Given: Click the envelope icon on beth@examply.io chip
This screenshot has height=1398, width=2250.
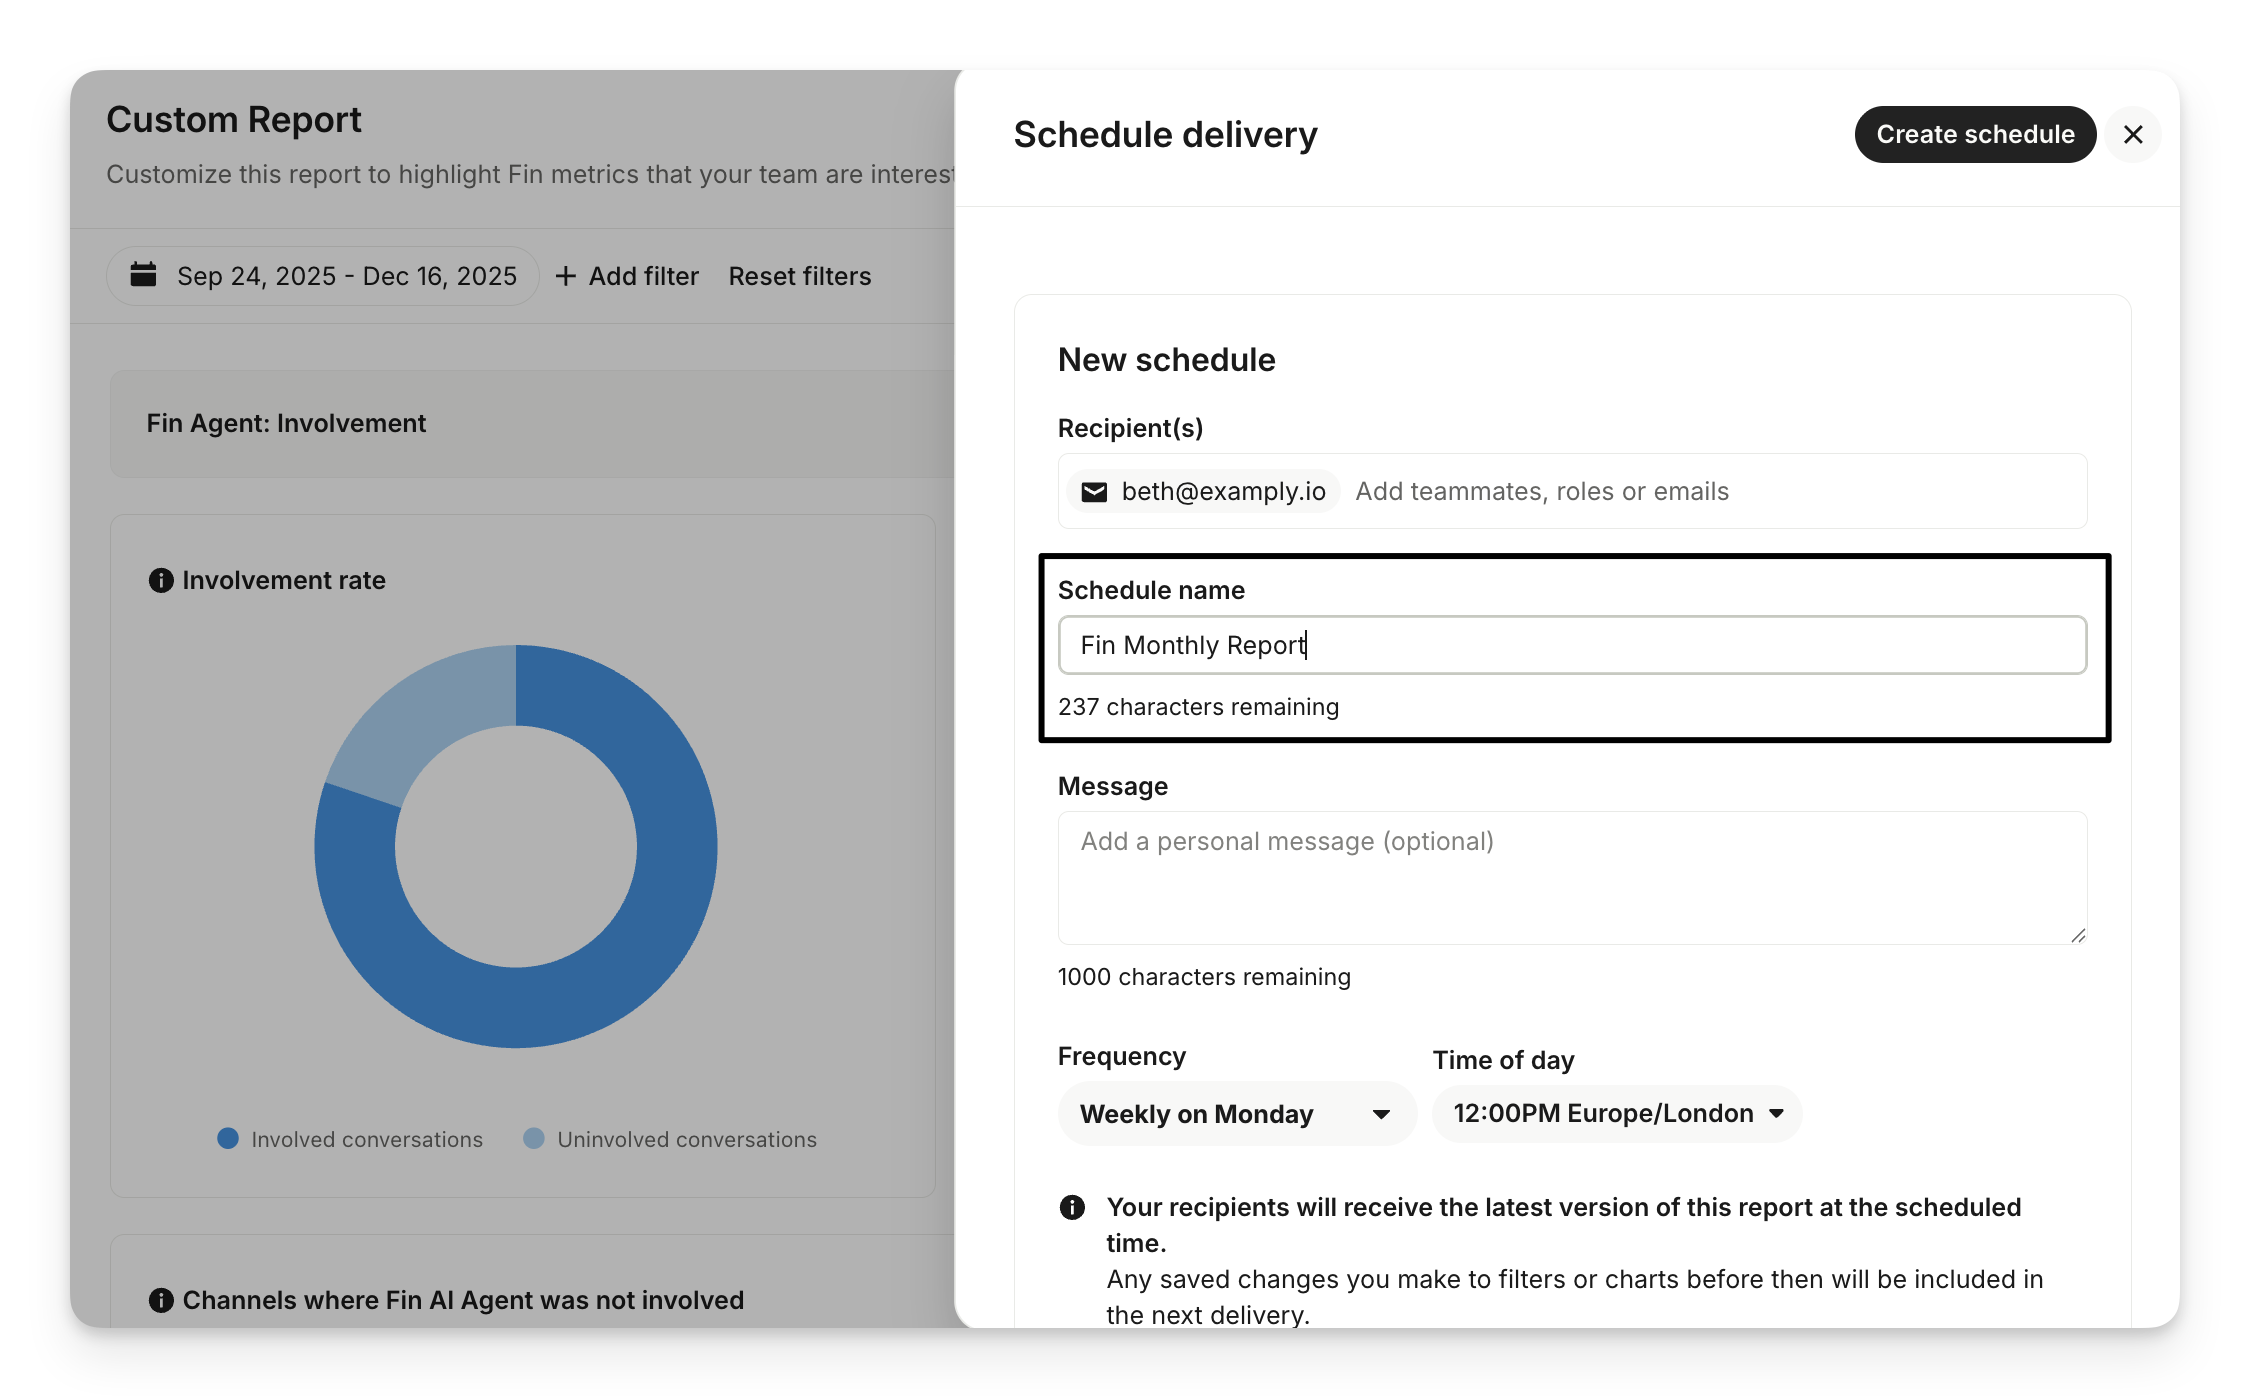Looking at the screenshot, I should coord(1094,491).
